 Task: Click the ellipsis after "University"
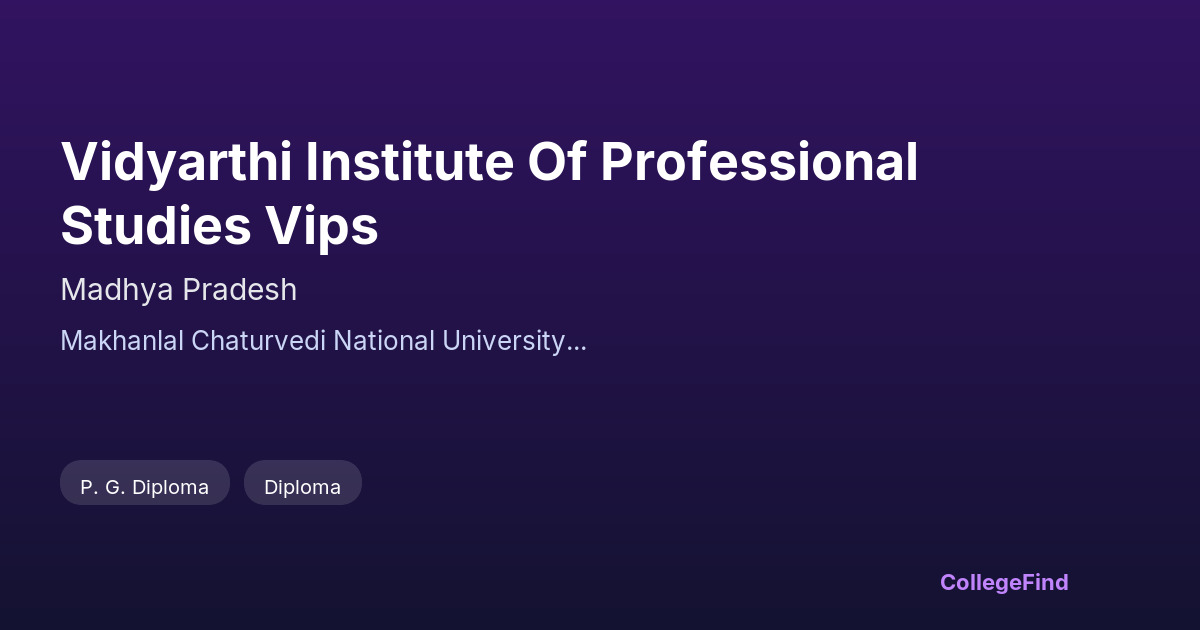point(576,345)
